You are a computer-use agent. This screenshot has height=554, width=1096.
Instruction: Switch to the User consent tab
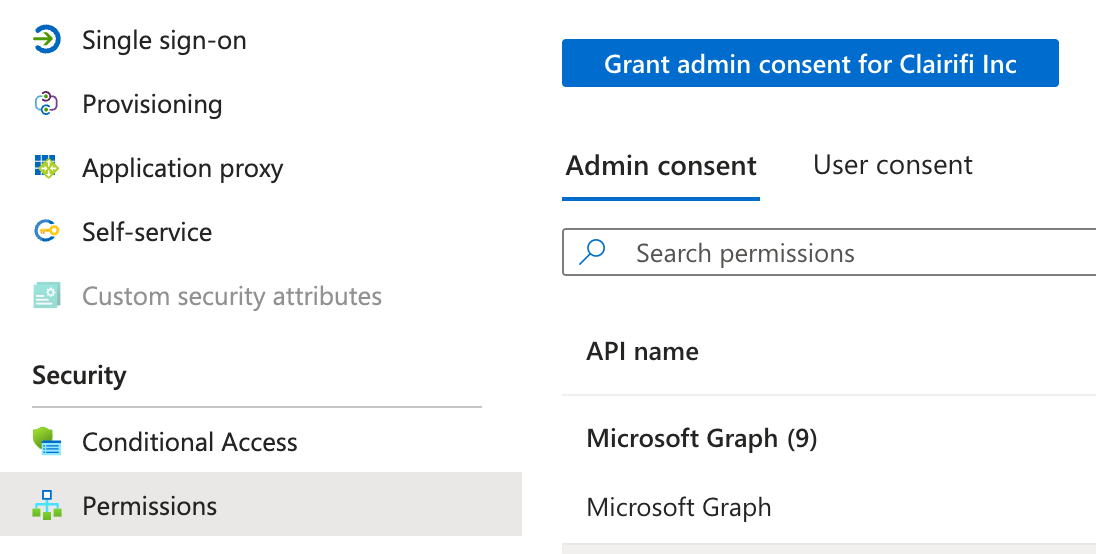892,165
